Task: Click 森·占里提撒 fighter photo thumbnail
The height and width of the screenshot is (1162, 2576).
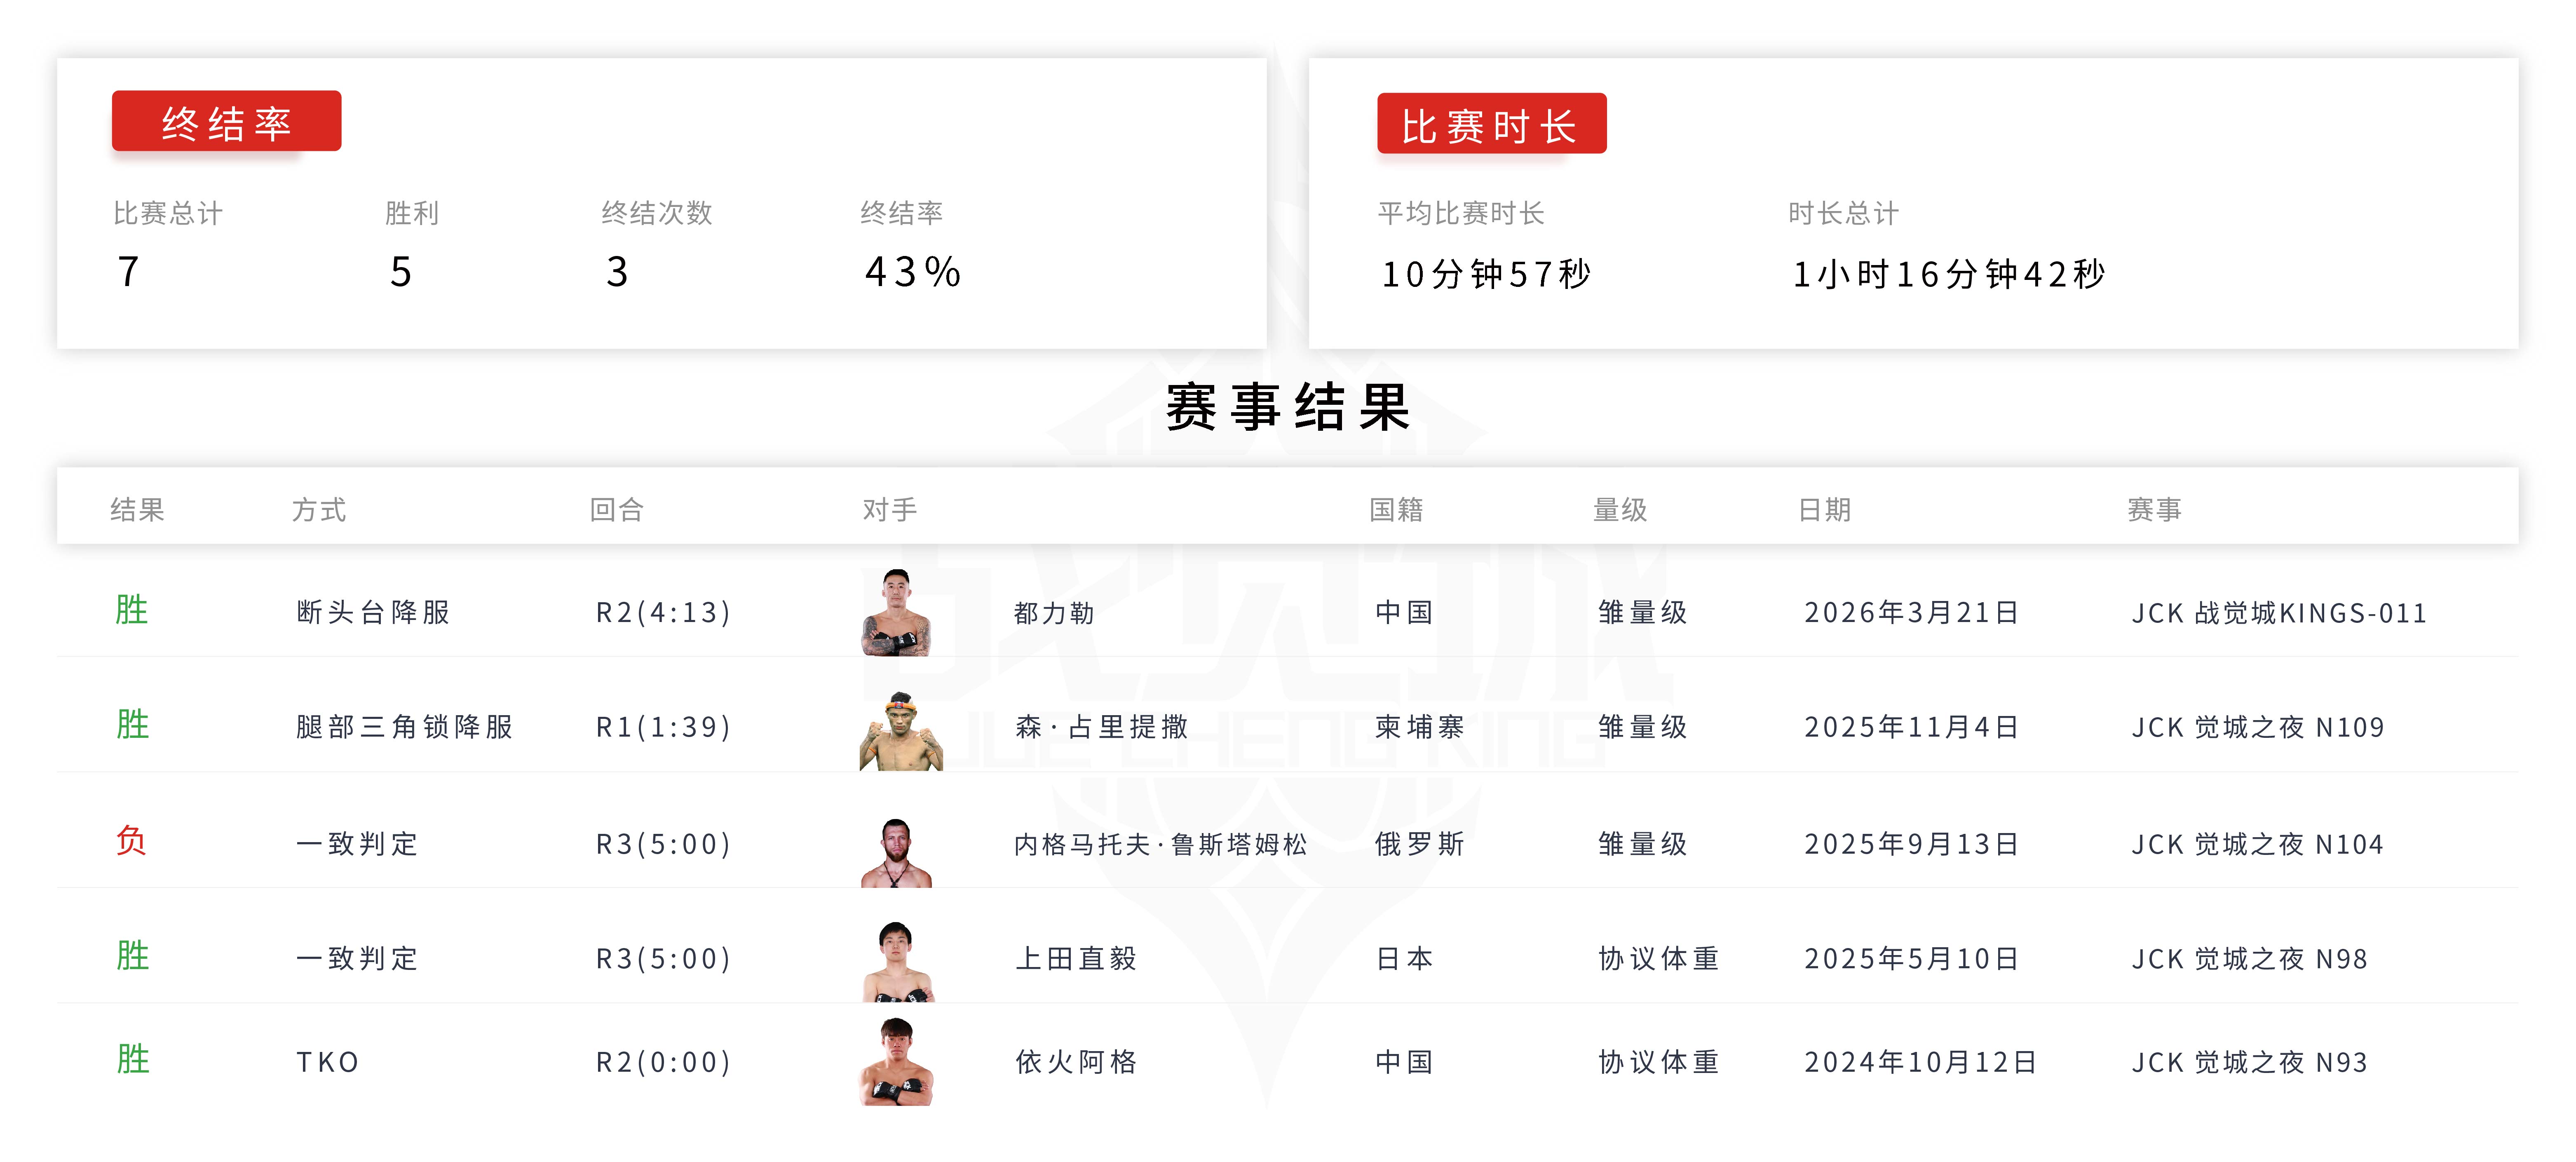Action: tap(900, 730)
